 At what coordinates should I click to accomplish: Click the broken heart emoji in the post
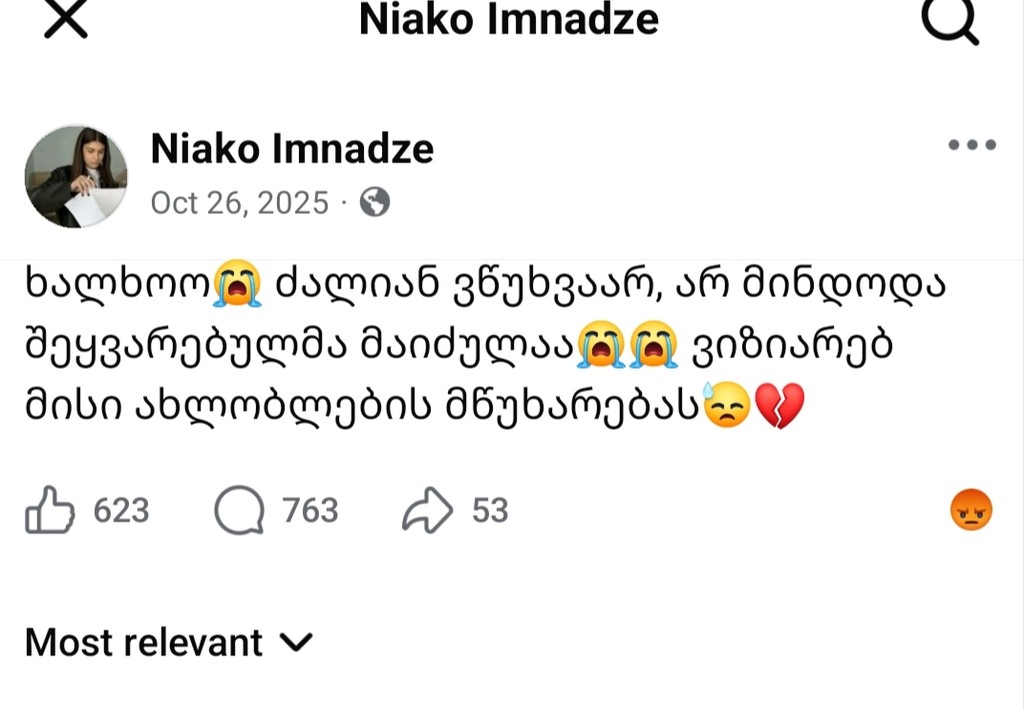tap(780, 408)
